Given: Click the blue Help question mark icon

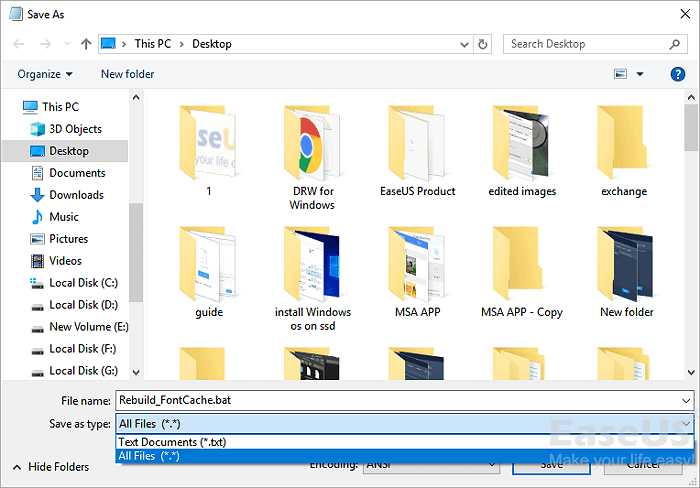Looking at the screenshot, I should coord(678,74).
